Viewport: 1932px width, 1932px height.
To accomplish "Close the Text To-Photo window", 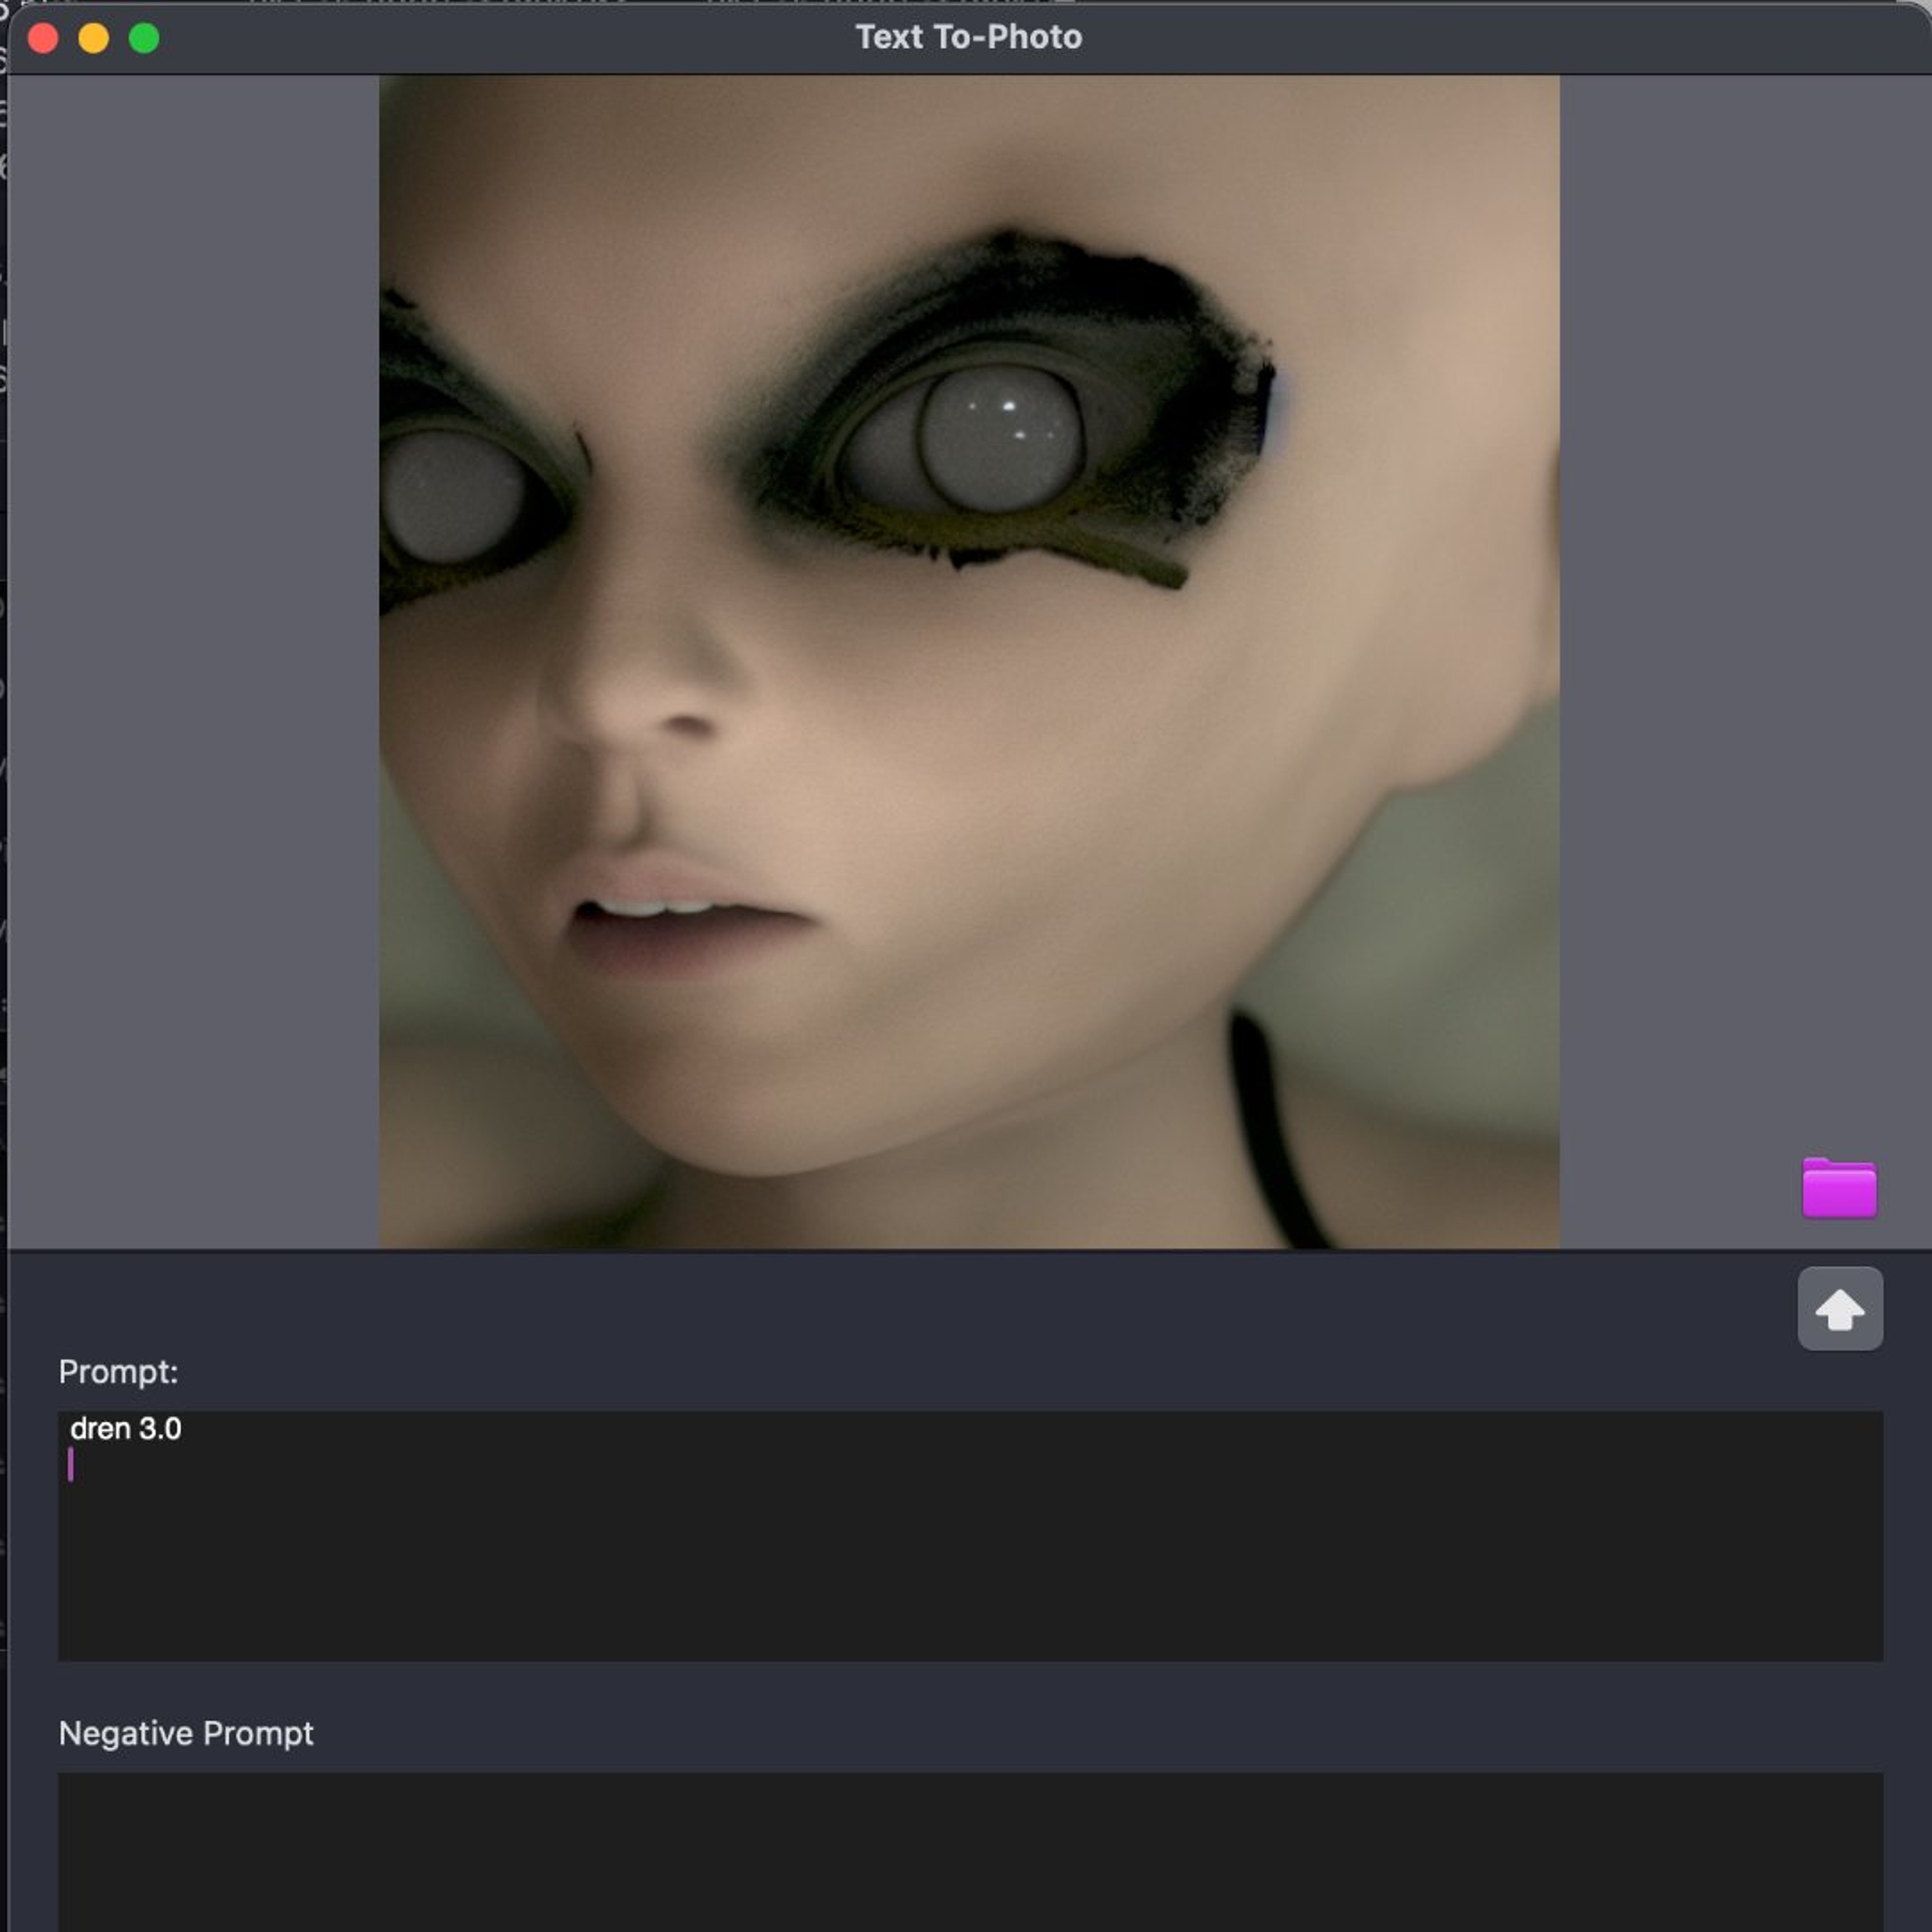I will [x=43, y=38].
